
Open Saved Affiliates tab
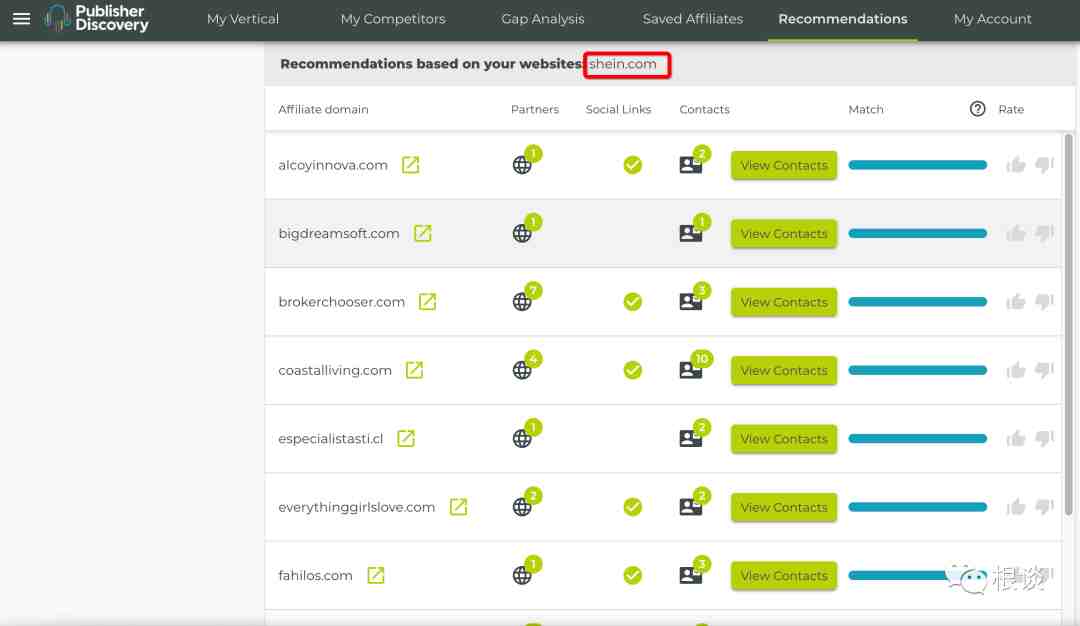(693, 19)
